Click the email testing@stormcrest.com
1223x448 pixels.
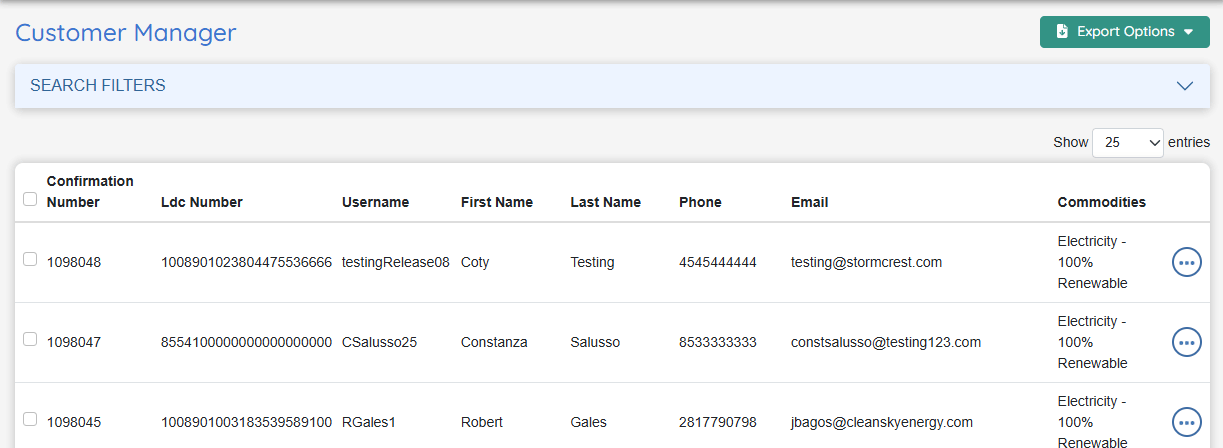[x=866, y=262]
